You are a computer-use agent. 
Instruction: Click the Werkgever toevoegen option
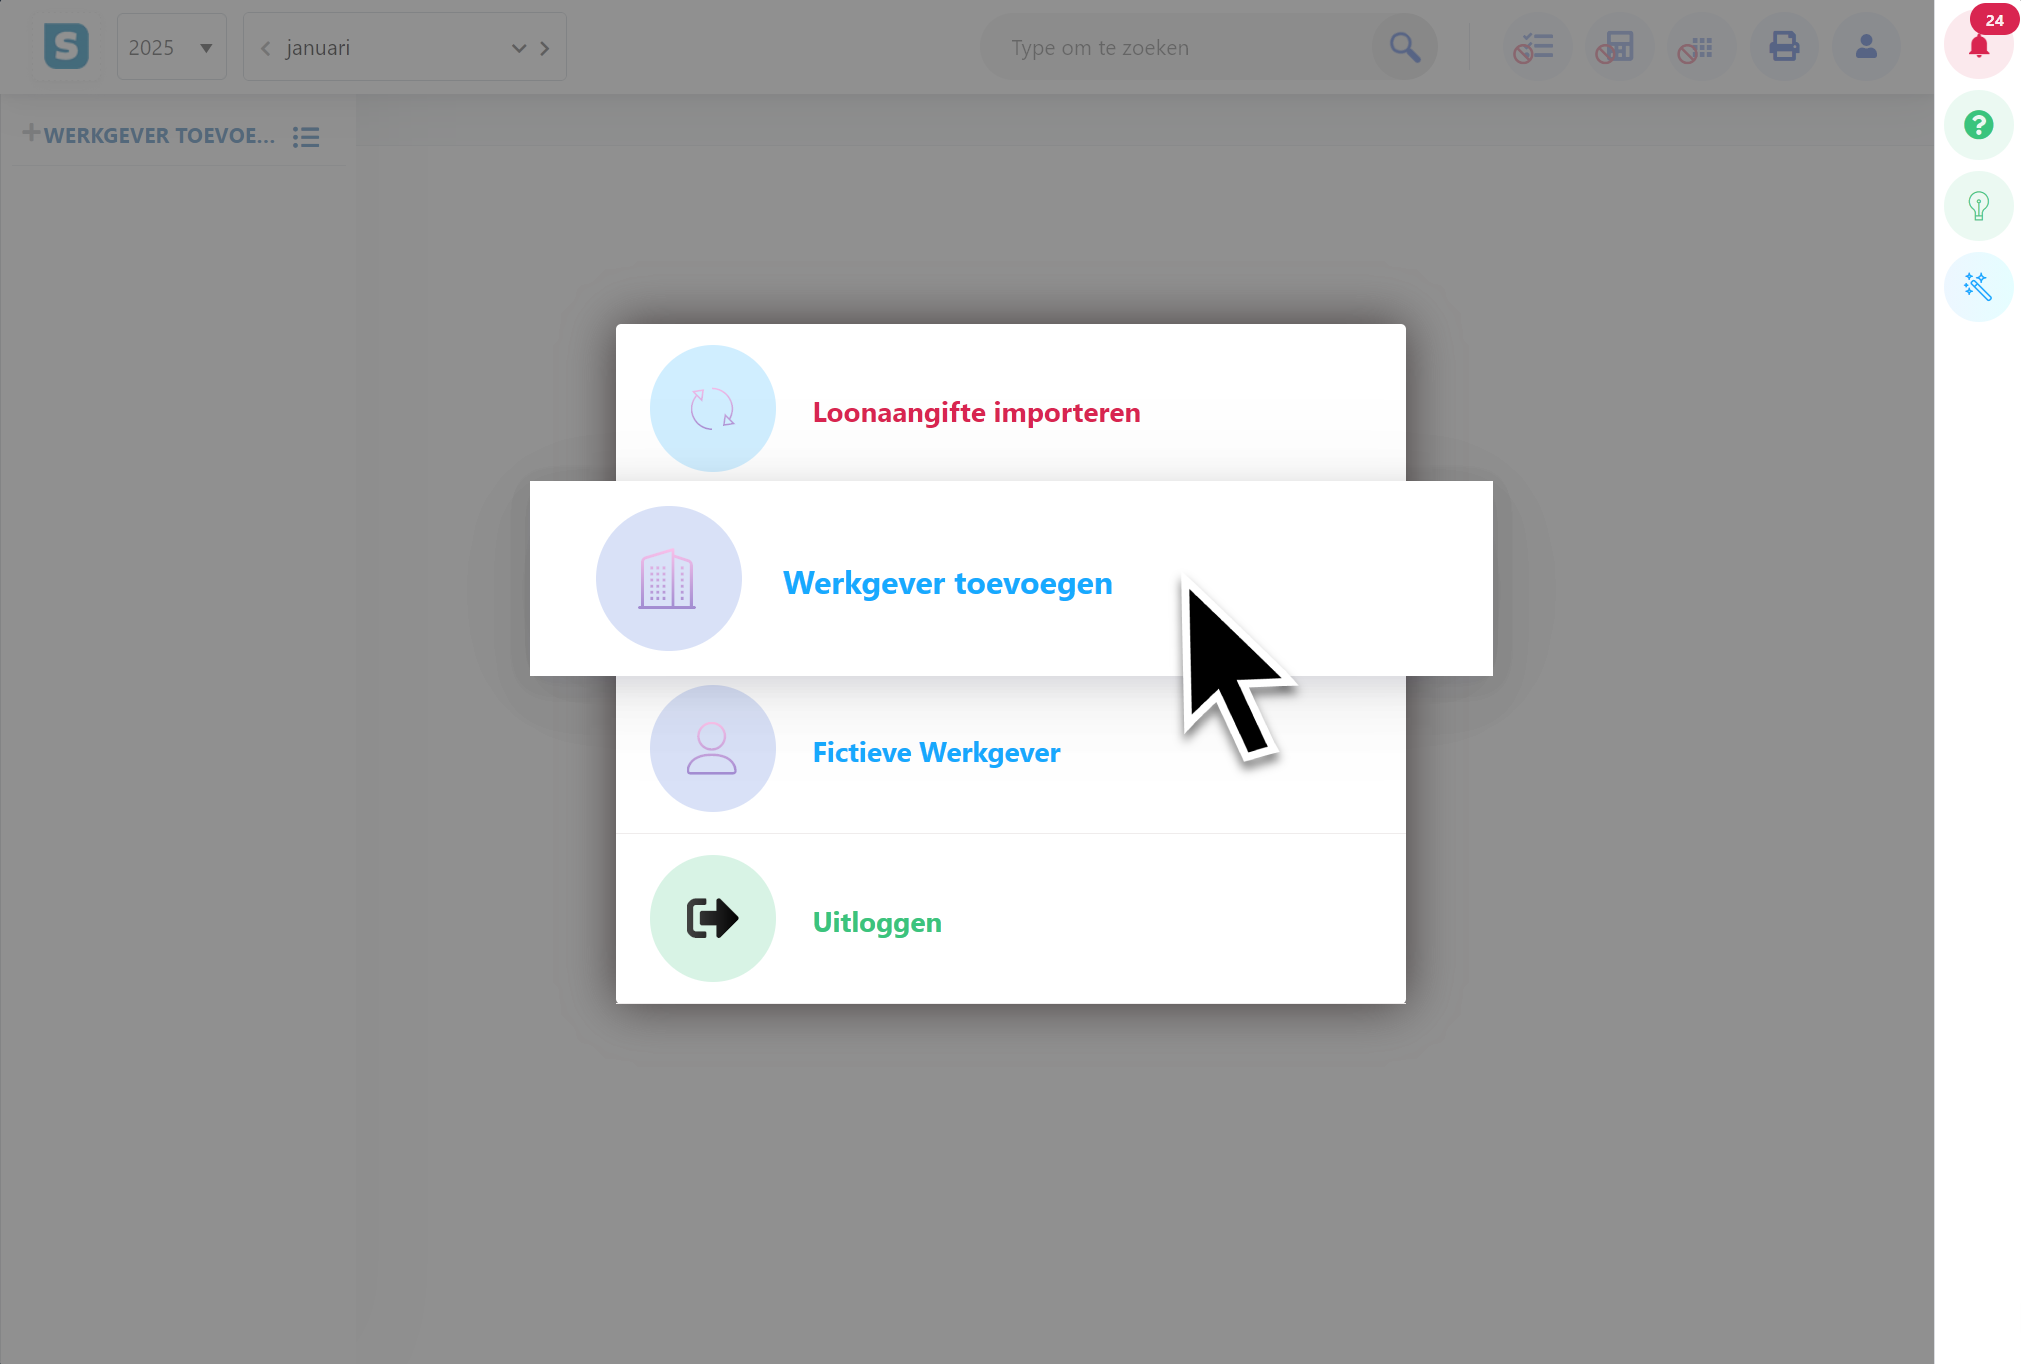(946, 582)
